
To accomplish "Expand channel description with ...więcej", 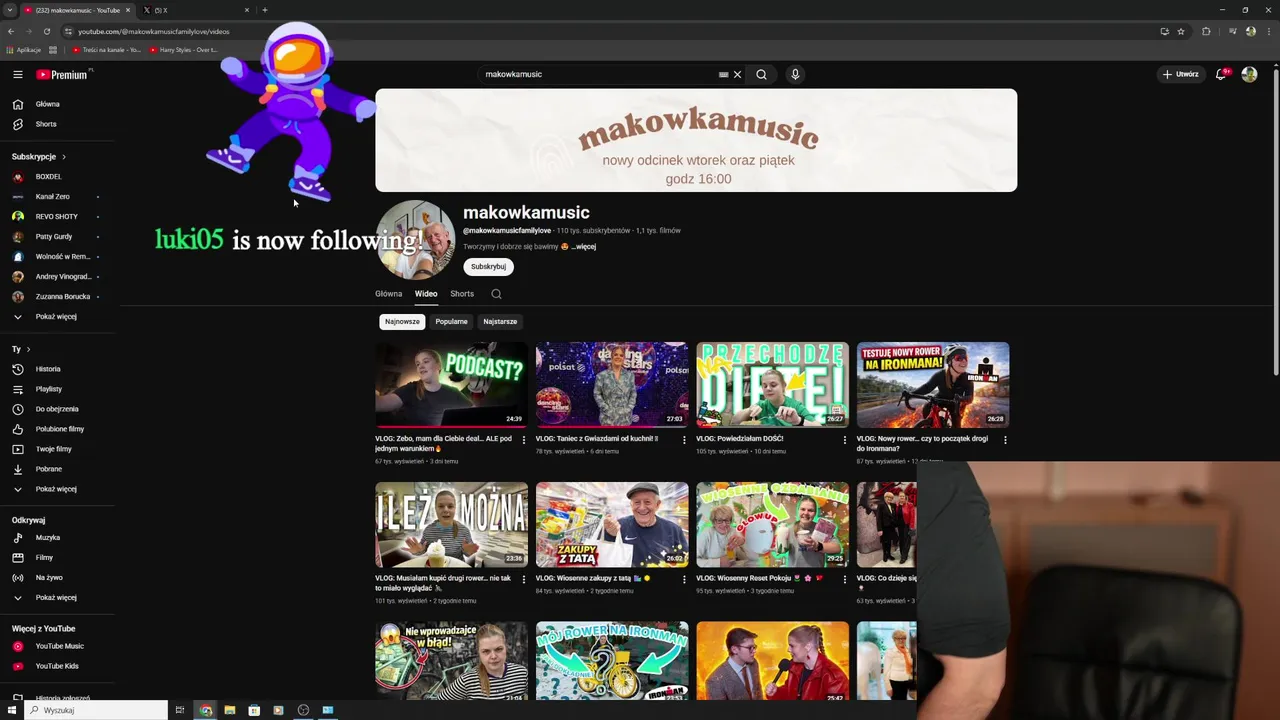I will point(584,246).
